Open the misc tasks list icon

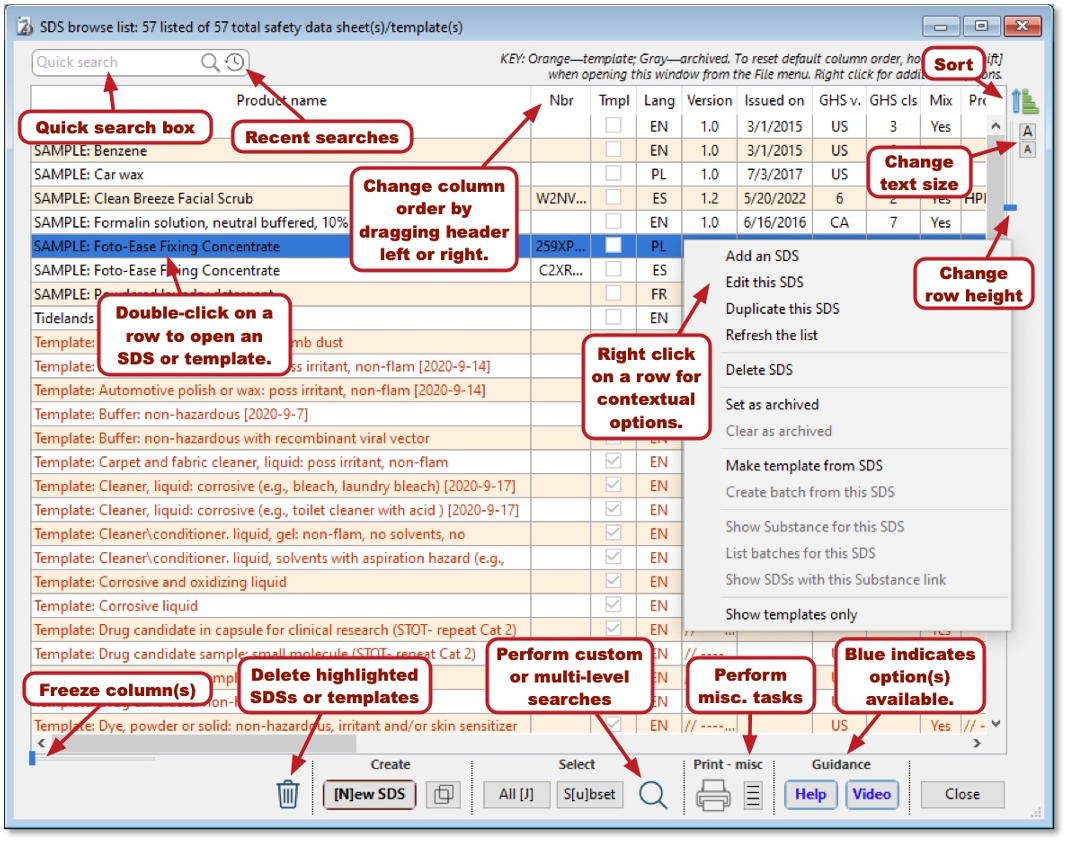click(x=753, y=795)
